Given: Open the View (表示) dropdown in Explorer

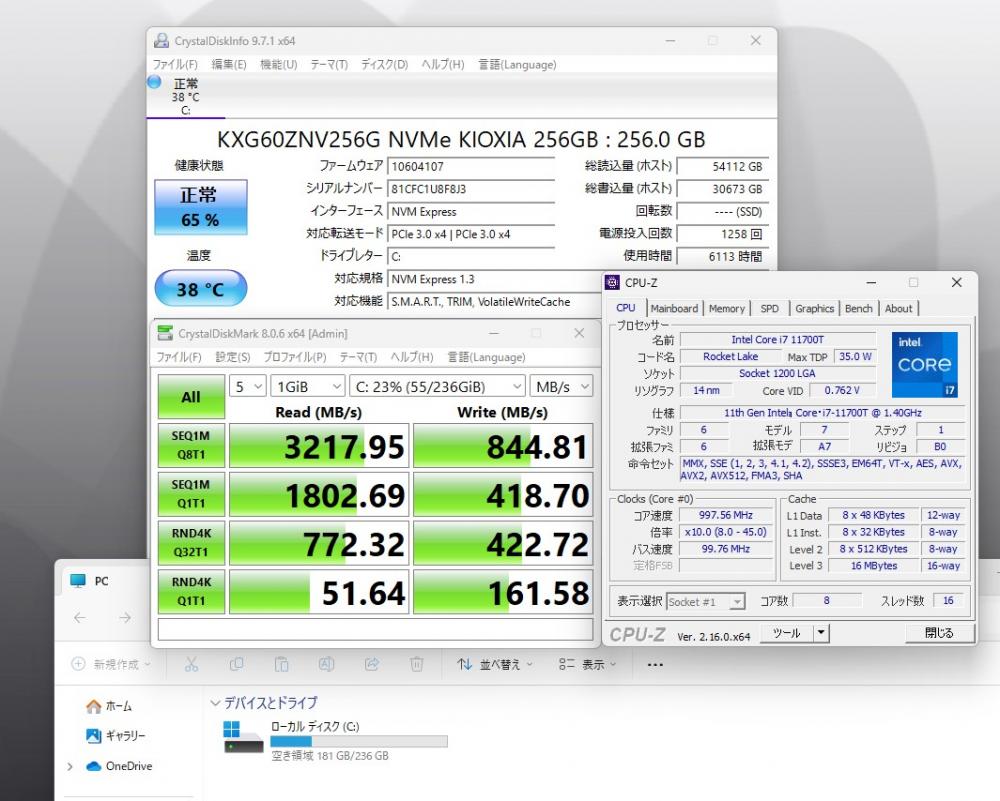Looking at the screenshot, I should pyautogui.click(x=587, y=665).
